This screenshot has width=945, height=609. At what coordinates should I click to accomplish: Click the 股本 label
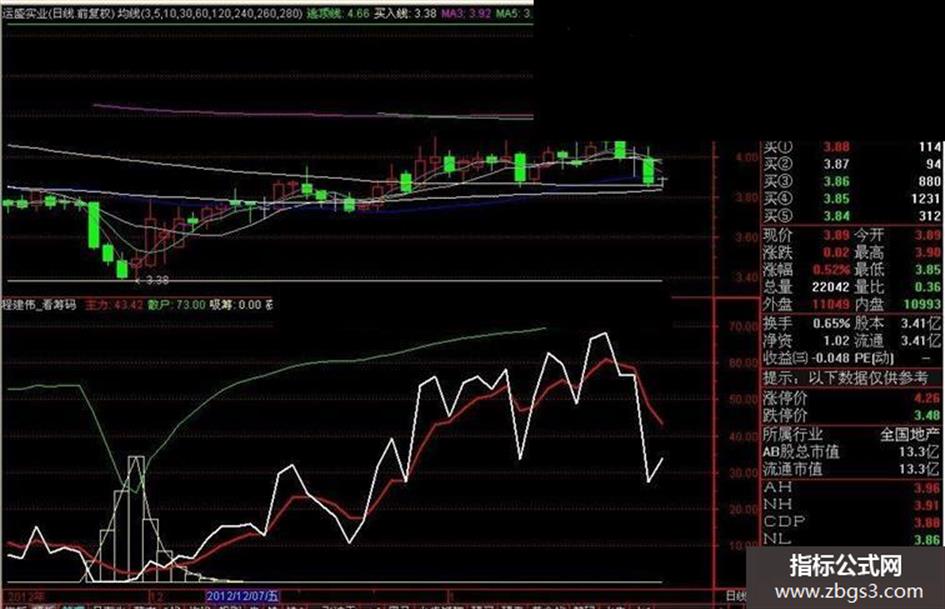tap(869, 323)
